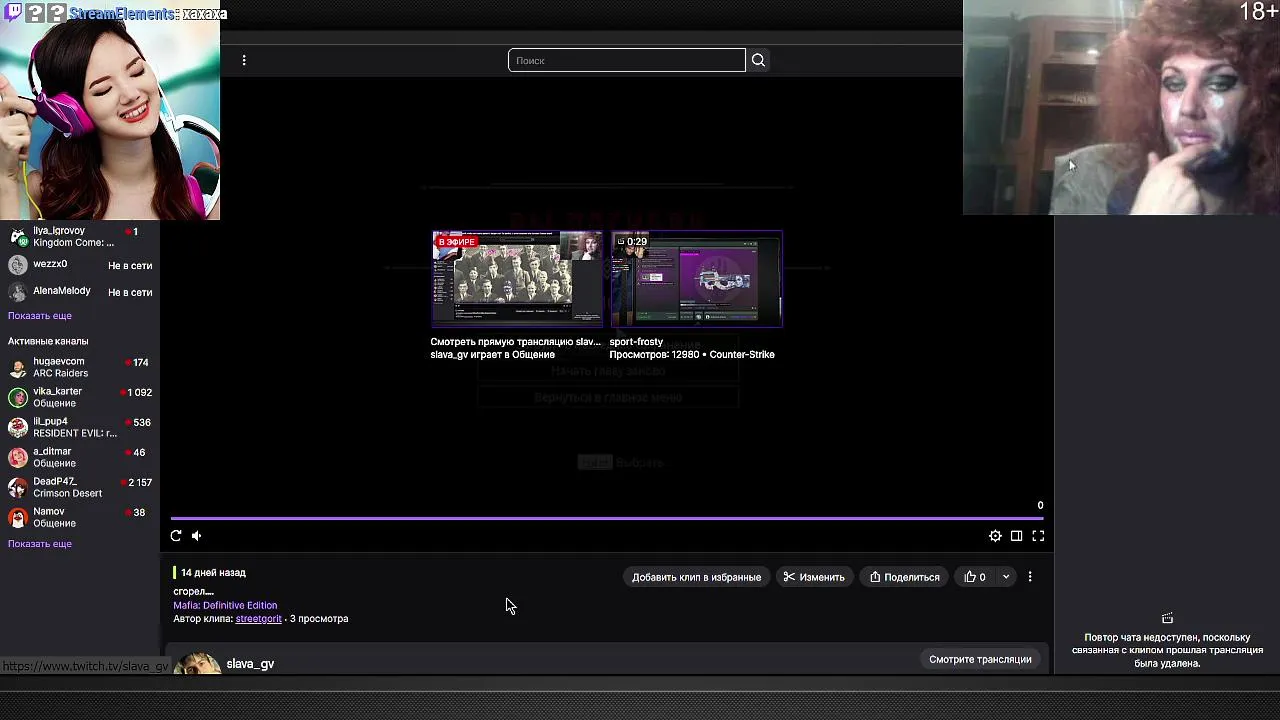
Task: Open Namov channel in sidebar
Action: tap(80, 517)
